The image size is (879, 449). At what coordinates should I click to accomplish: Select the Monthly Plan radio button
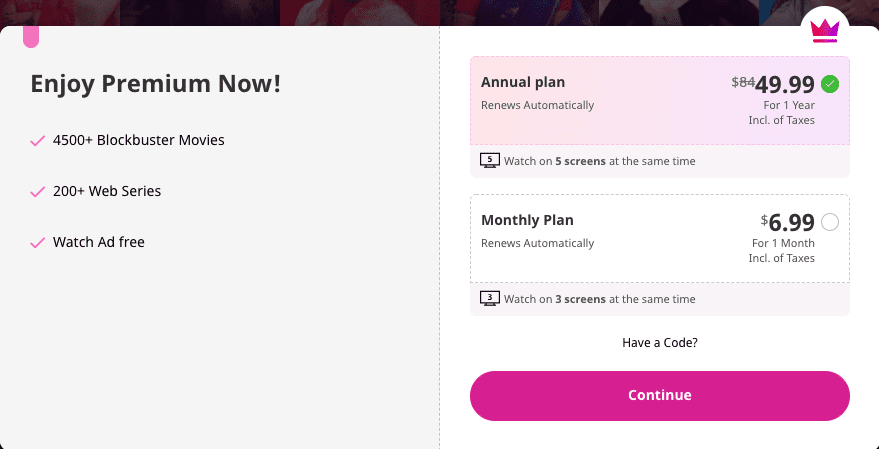point(830,222)
